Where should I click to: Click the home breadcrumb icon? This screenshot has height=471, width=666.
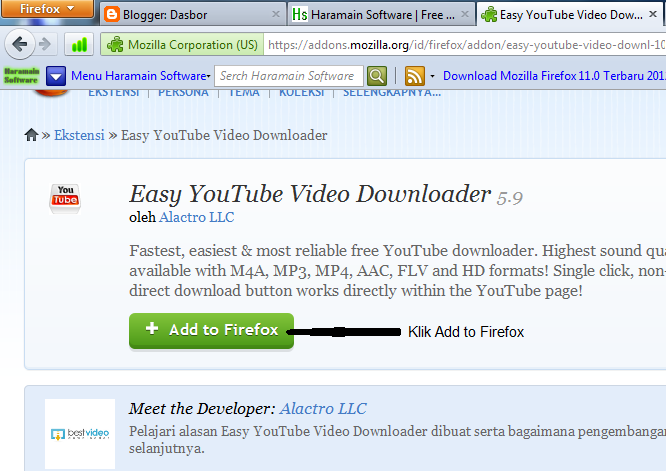pyautogui.click(x=31, y=135)
